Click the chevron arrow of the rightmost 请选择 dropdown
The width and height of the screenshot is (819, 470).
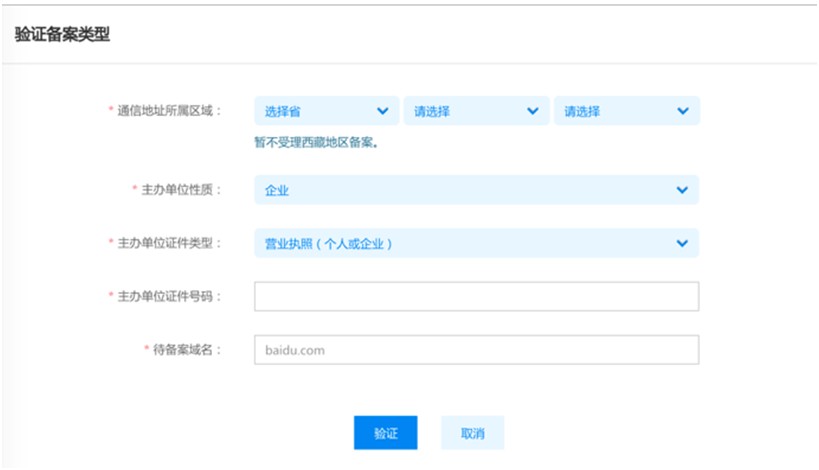683,111
